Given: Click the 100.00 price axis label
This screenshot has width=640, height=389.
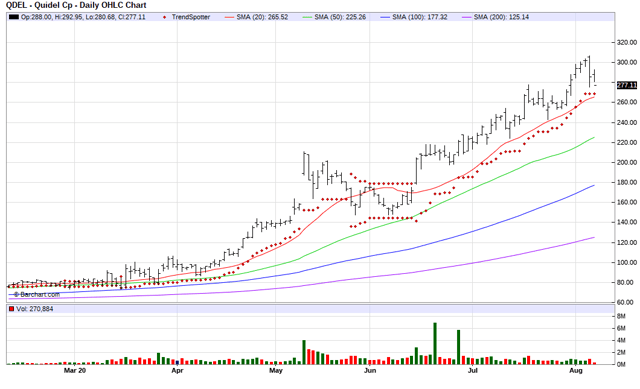Looking at the screenshot, I should pos(627,262).
